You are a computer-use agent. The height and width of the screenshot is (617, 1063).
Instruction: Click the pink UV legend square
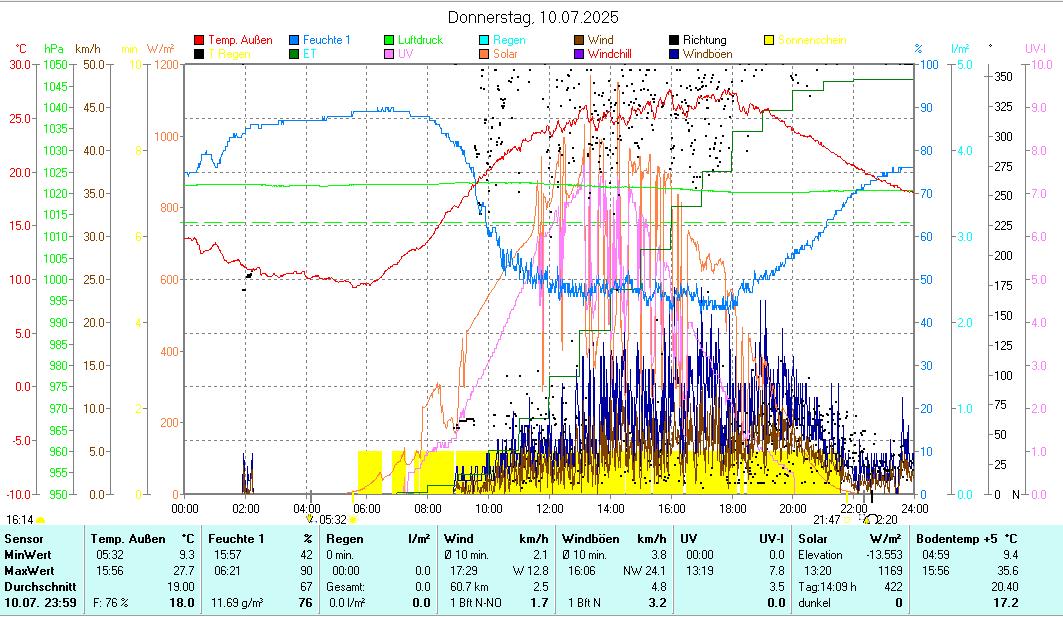[x=390, y=54]
